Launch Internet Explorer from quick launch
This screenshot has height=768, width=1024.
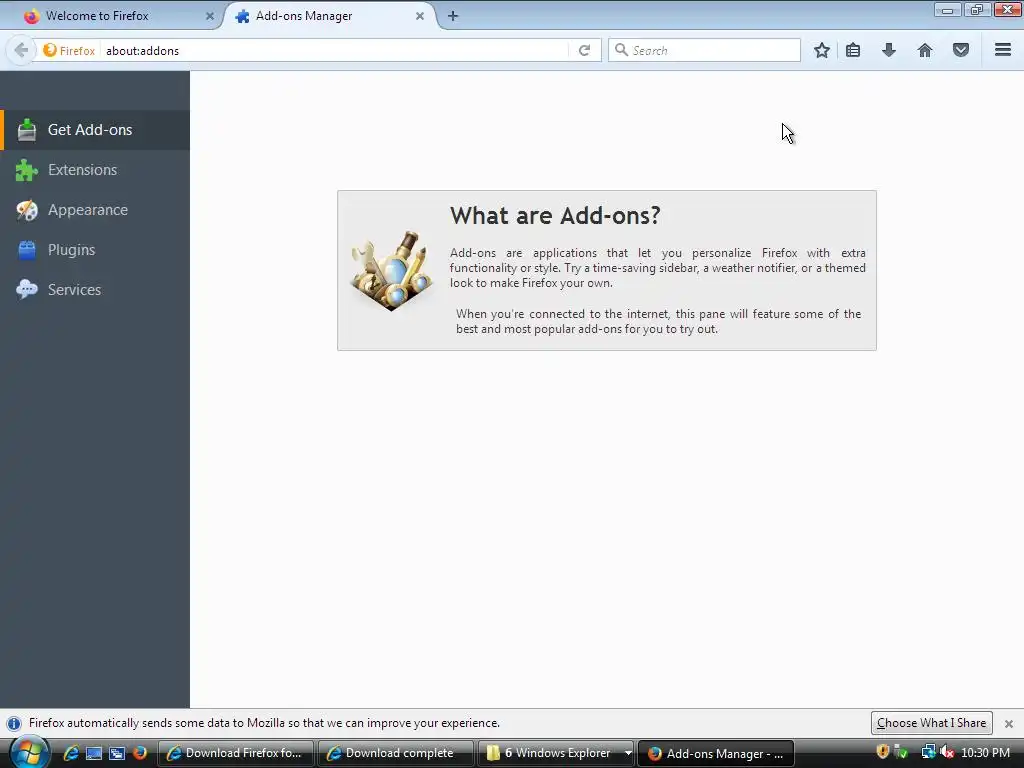(71, 753)
